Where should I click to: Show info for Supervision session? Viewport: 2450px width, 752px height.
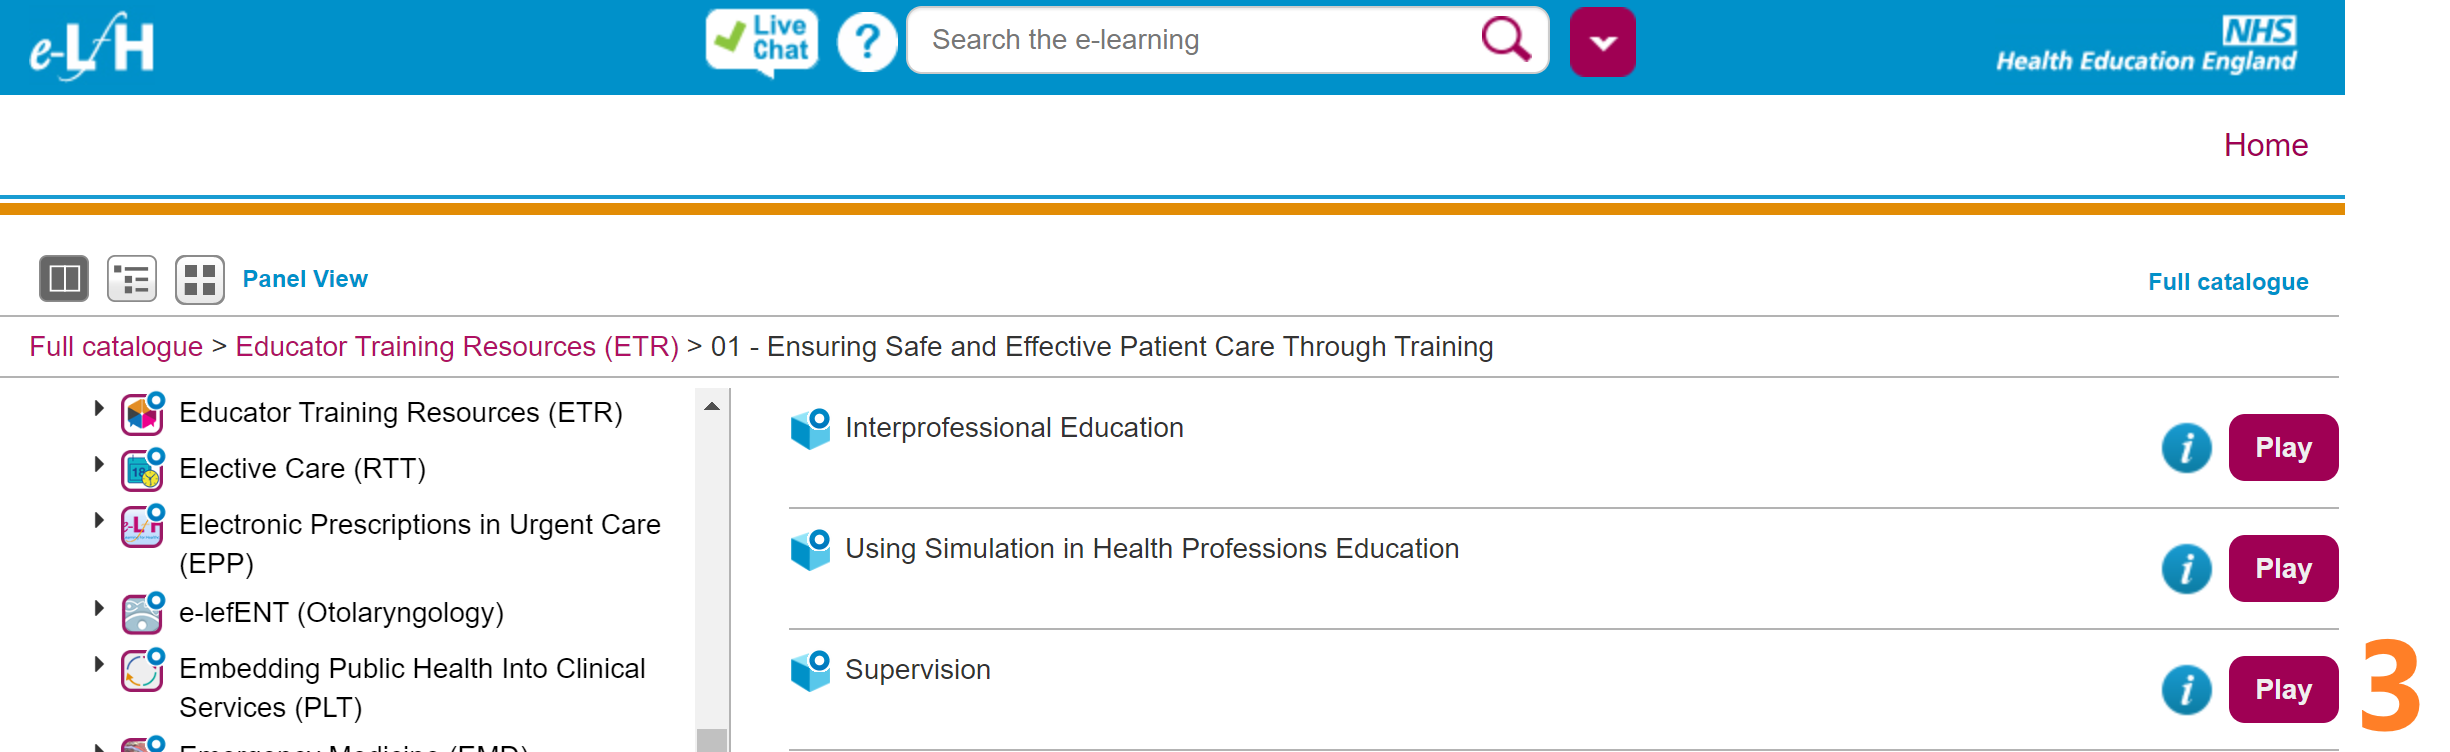(x=2187, y=690)
